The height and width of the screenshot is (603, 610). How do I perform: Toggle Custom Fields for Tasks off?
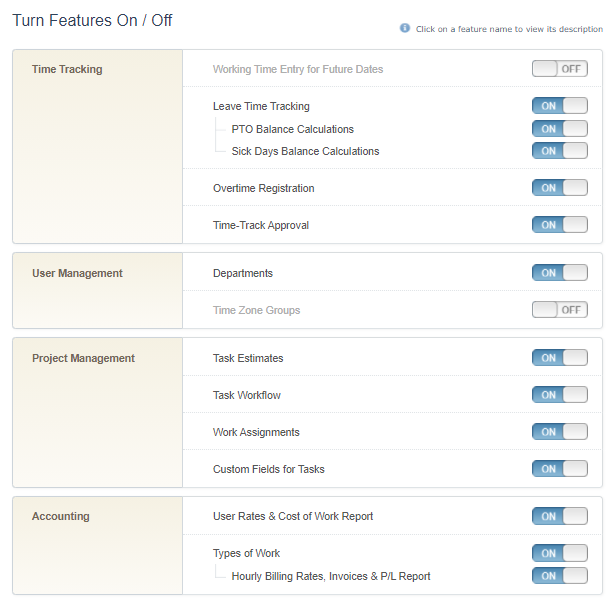[x=559, y=469]
